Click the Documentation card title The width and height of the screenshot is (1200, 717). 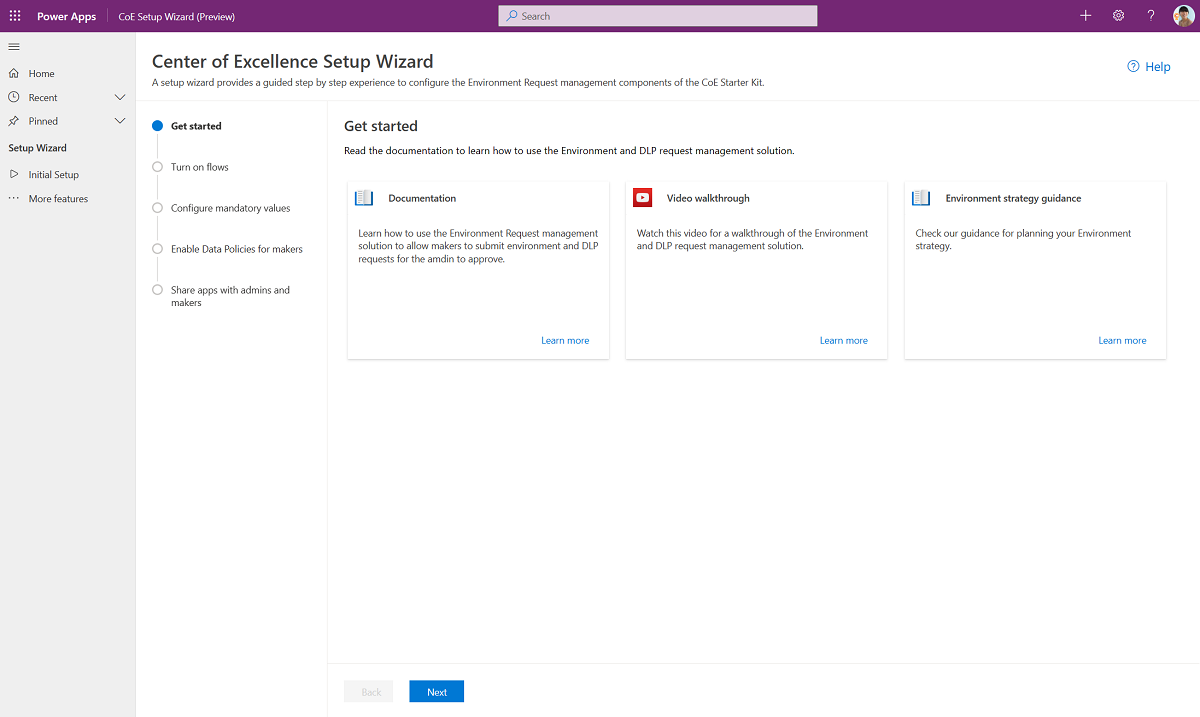422,198
